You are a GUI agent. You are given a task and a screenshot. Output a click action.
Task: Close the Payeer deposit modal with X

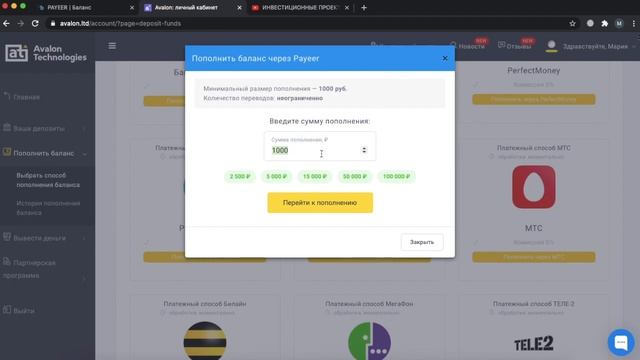[445, 58]
